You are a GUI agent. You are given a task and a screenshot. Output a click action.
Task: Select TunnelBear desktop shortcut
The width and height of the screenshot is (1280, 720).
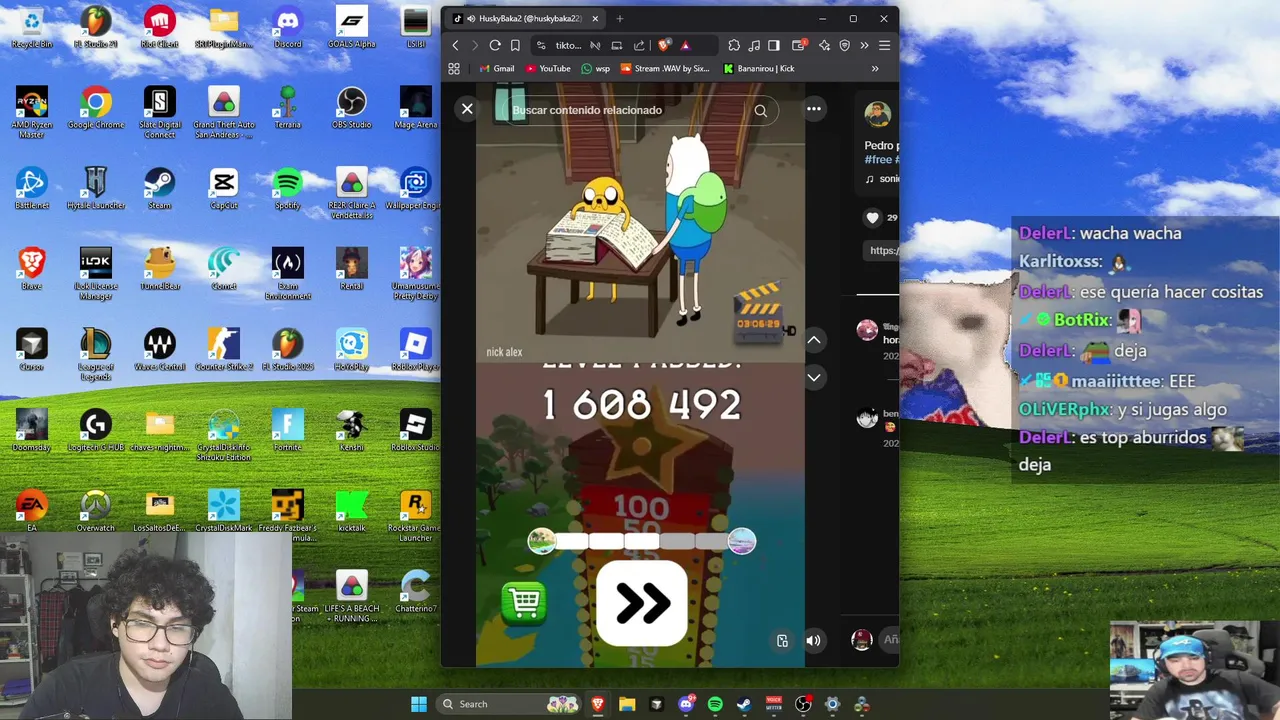tap(160, 269)
